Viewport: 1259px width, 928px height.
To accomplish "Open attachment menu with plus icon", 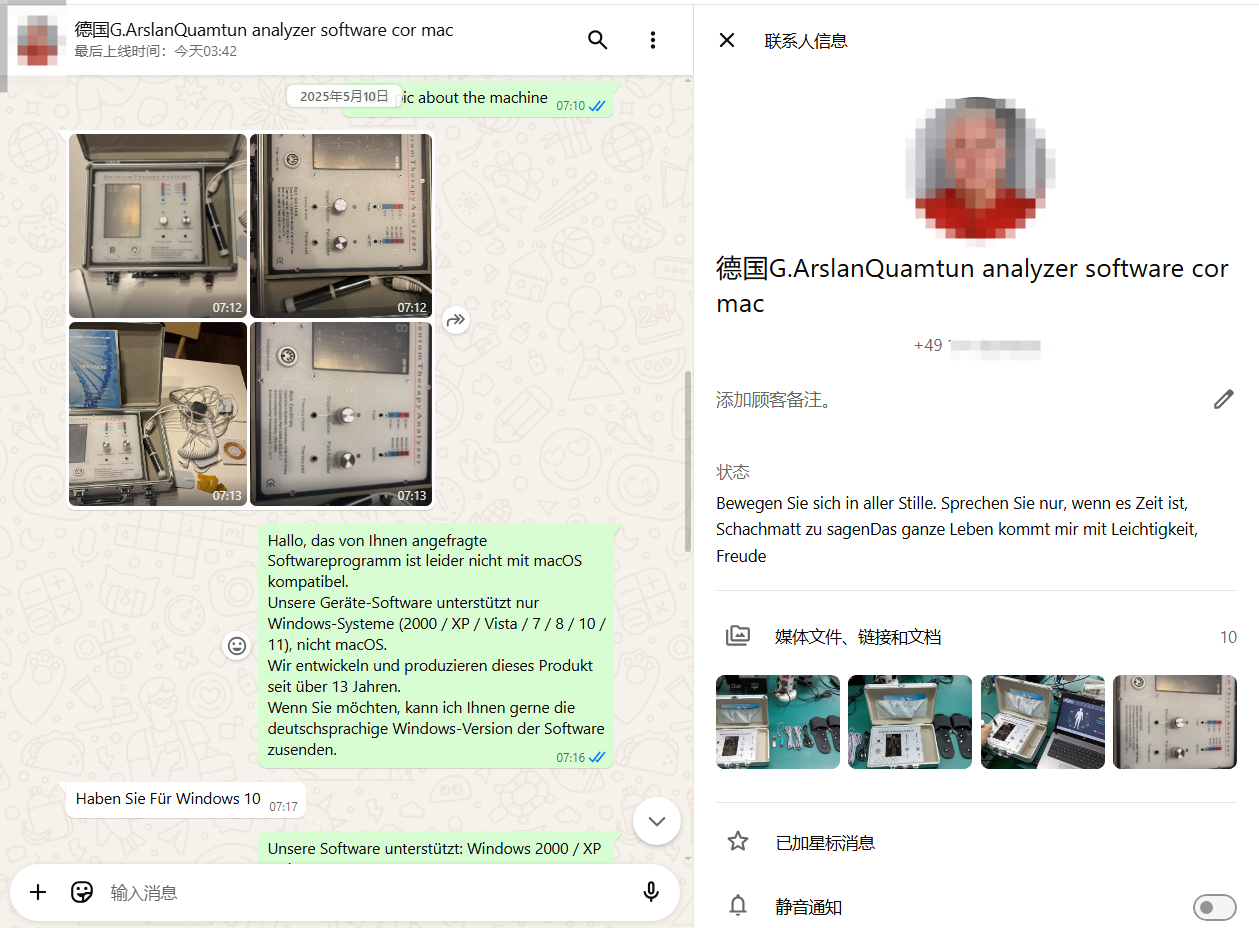I will [38, 892].
